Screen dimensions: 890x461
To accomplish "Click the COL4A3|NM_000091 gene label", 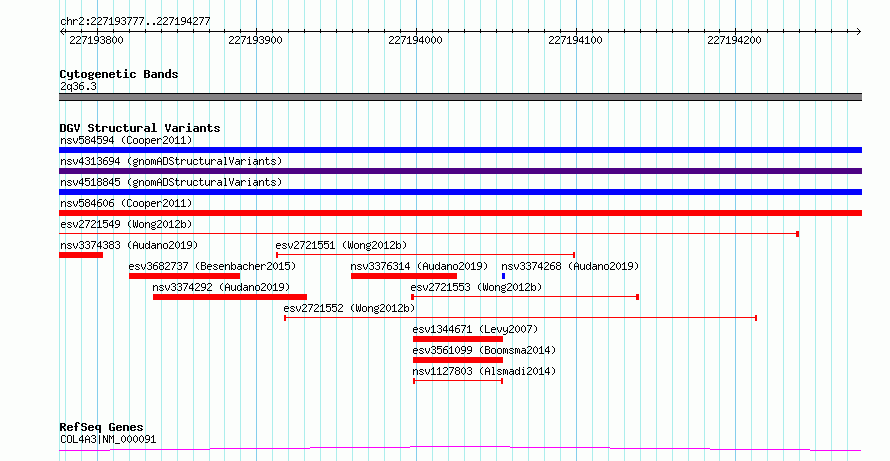I will point(108,439).
